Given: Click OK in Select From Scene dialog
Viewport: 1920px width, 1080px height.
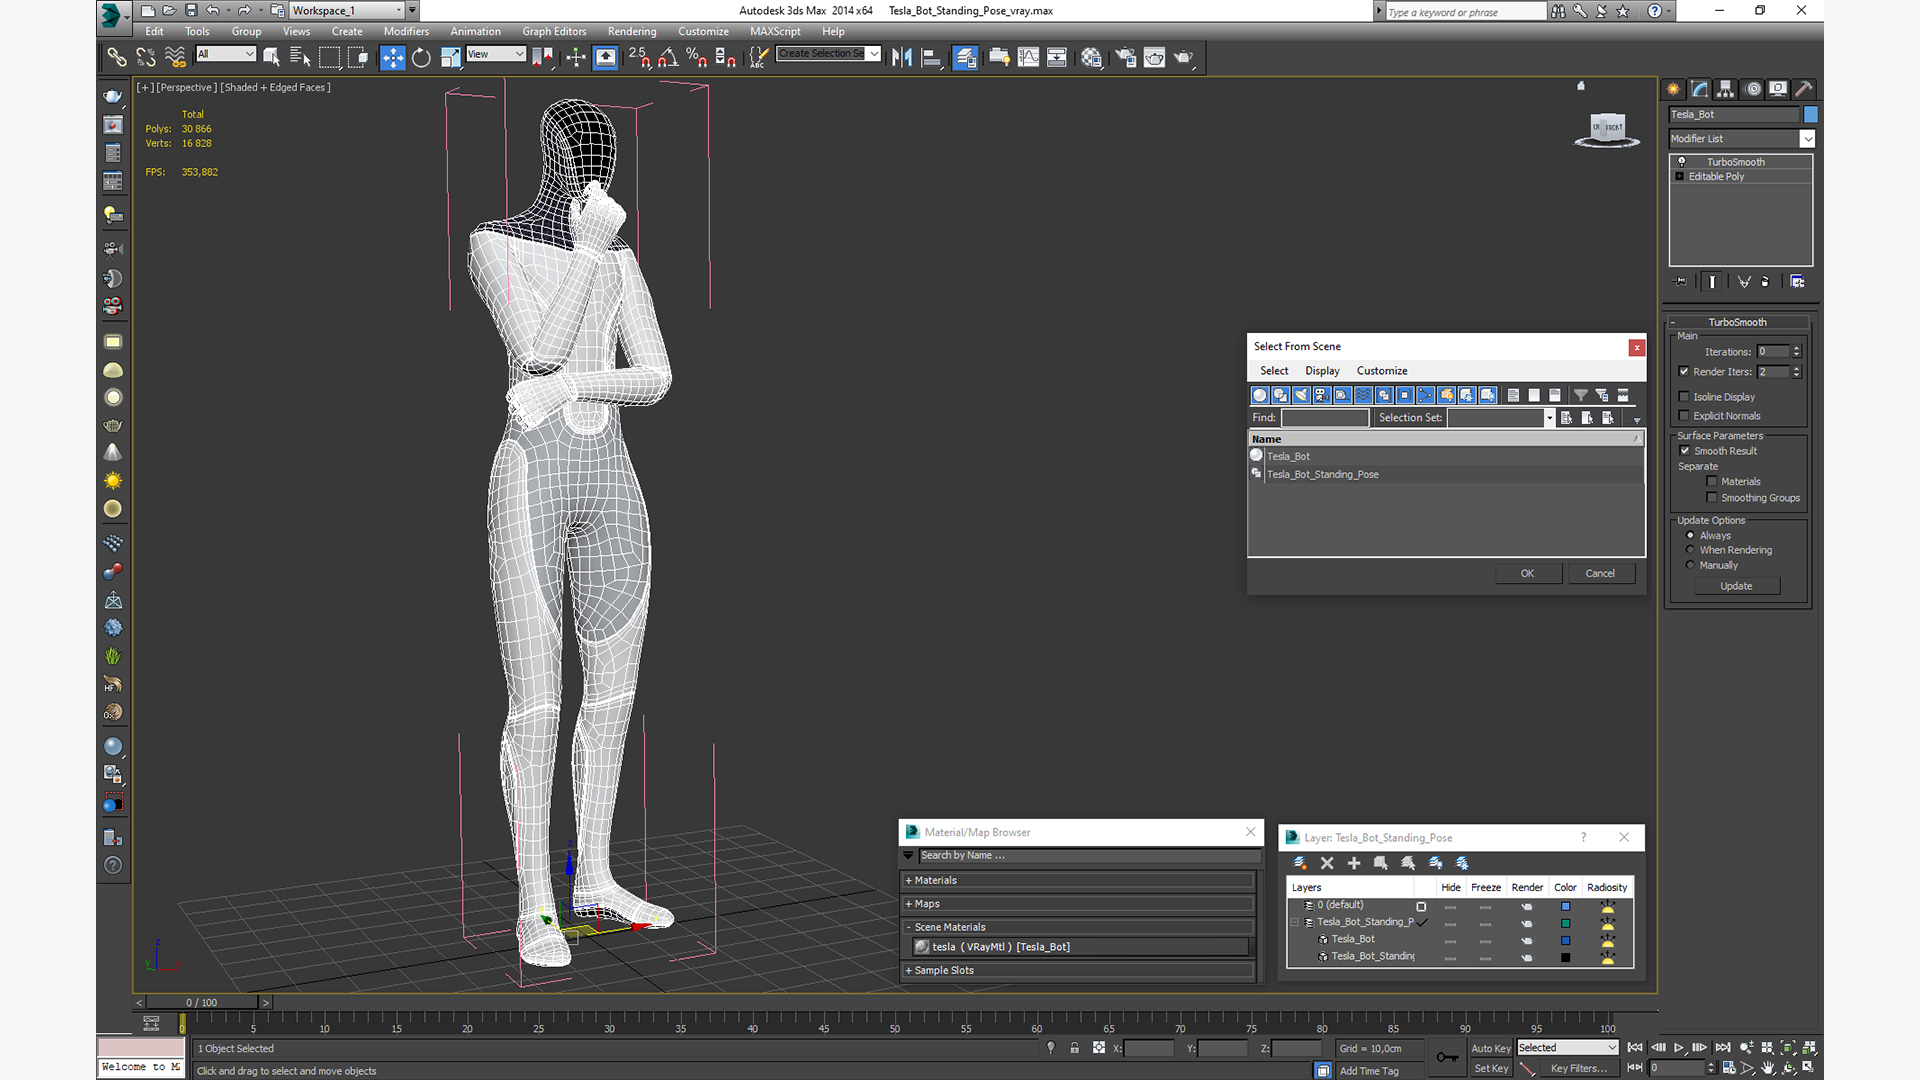Looking at the screenshot, I should coord(1527,574).
